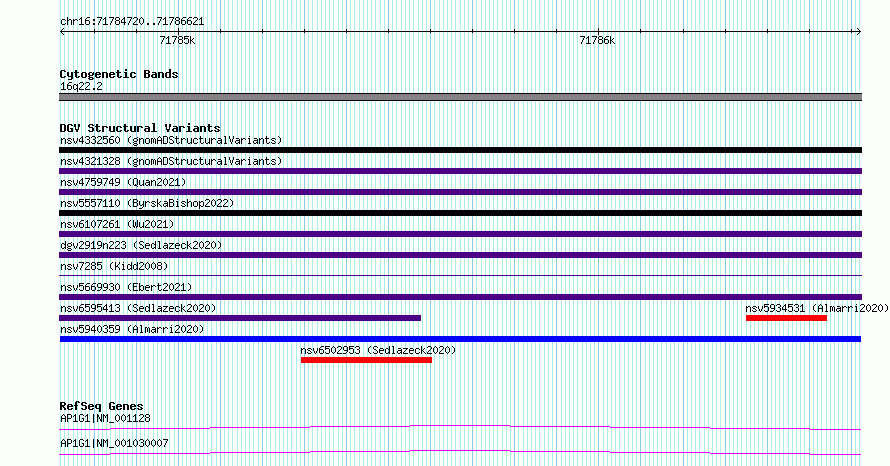Select the black bar of nsv5557110

tap(460, 213)
